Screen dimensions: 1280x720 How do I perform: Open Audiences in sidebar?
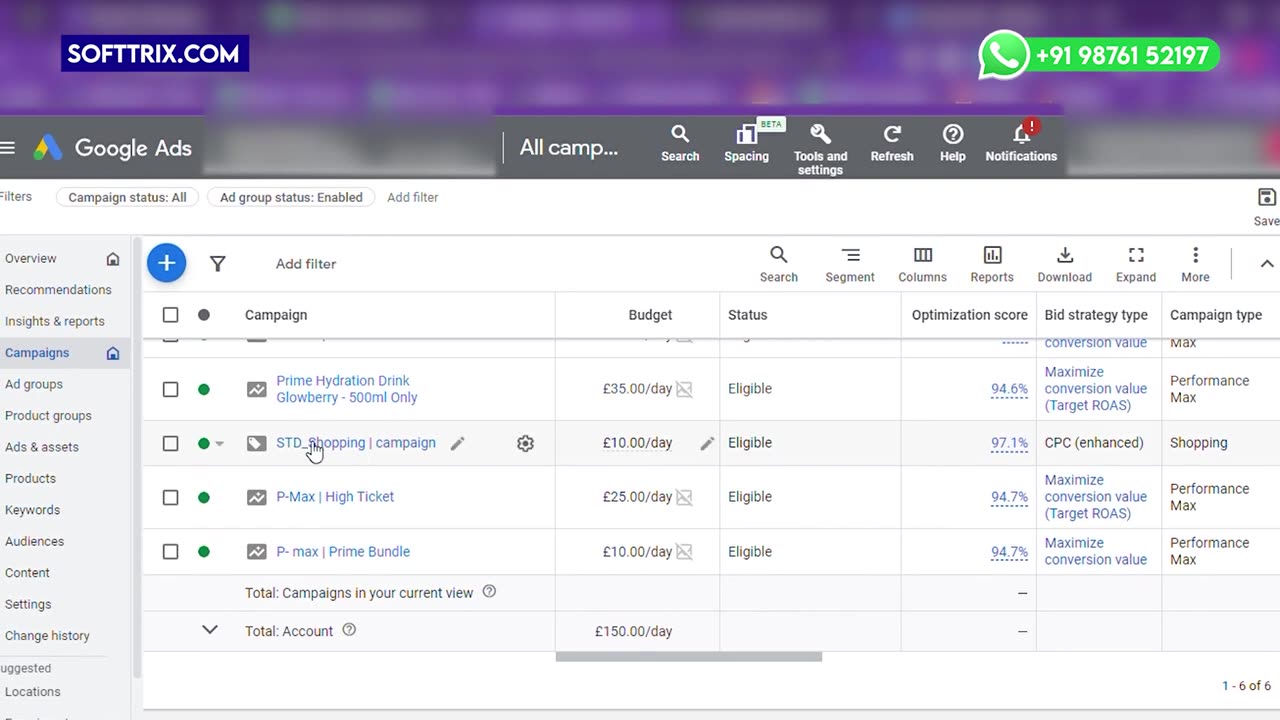34,541
